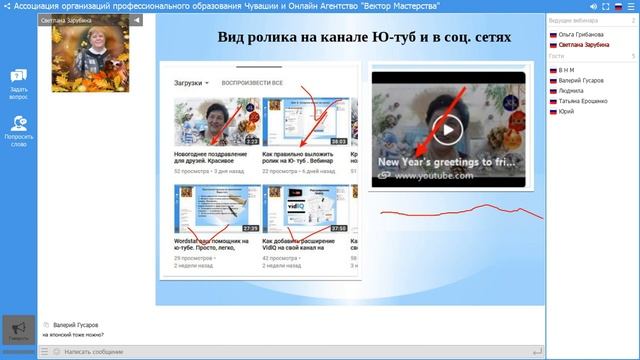Click title Как правильно выложить ролик
The height and width of the screenshot is (360, 640).
click(x=298, y=158)
